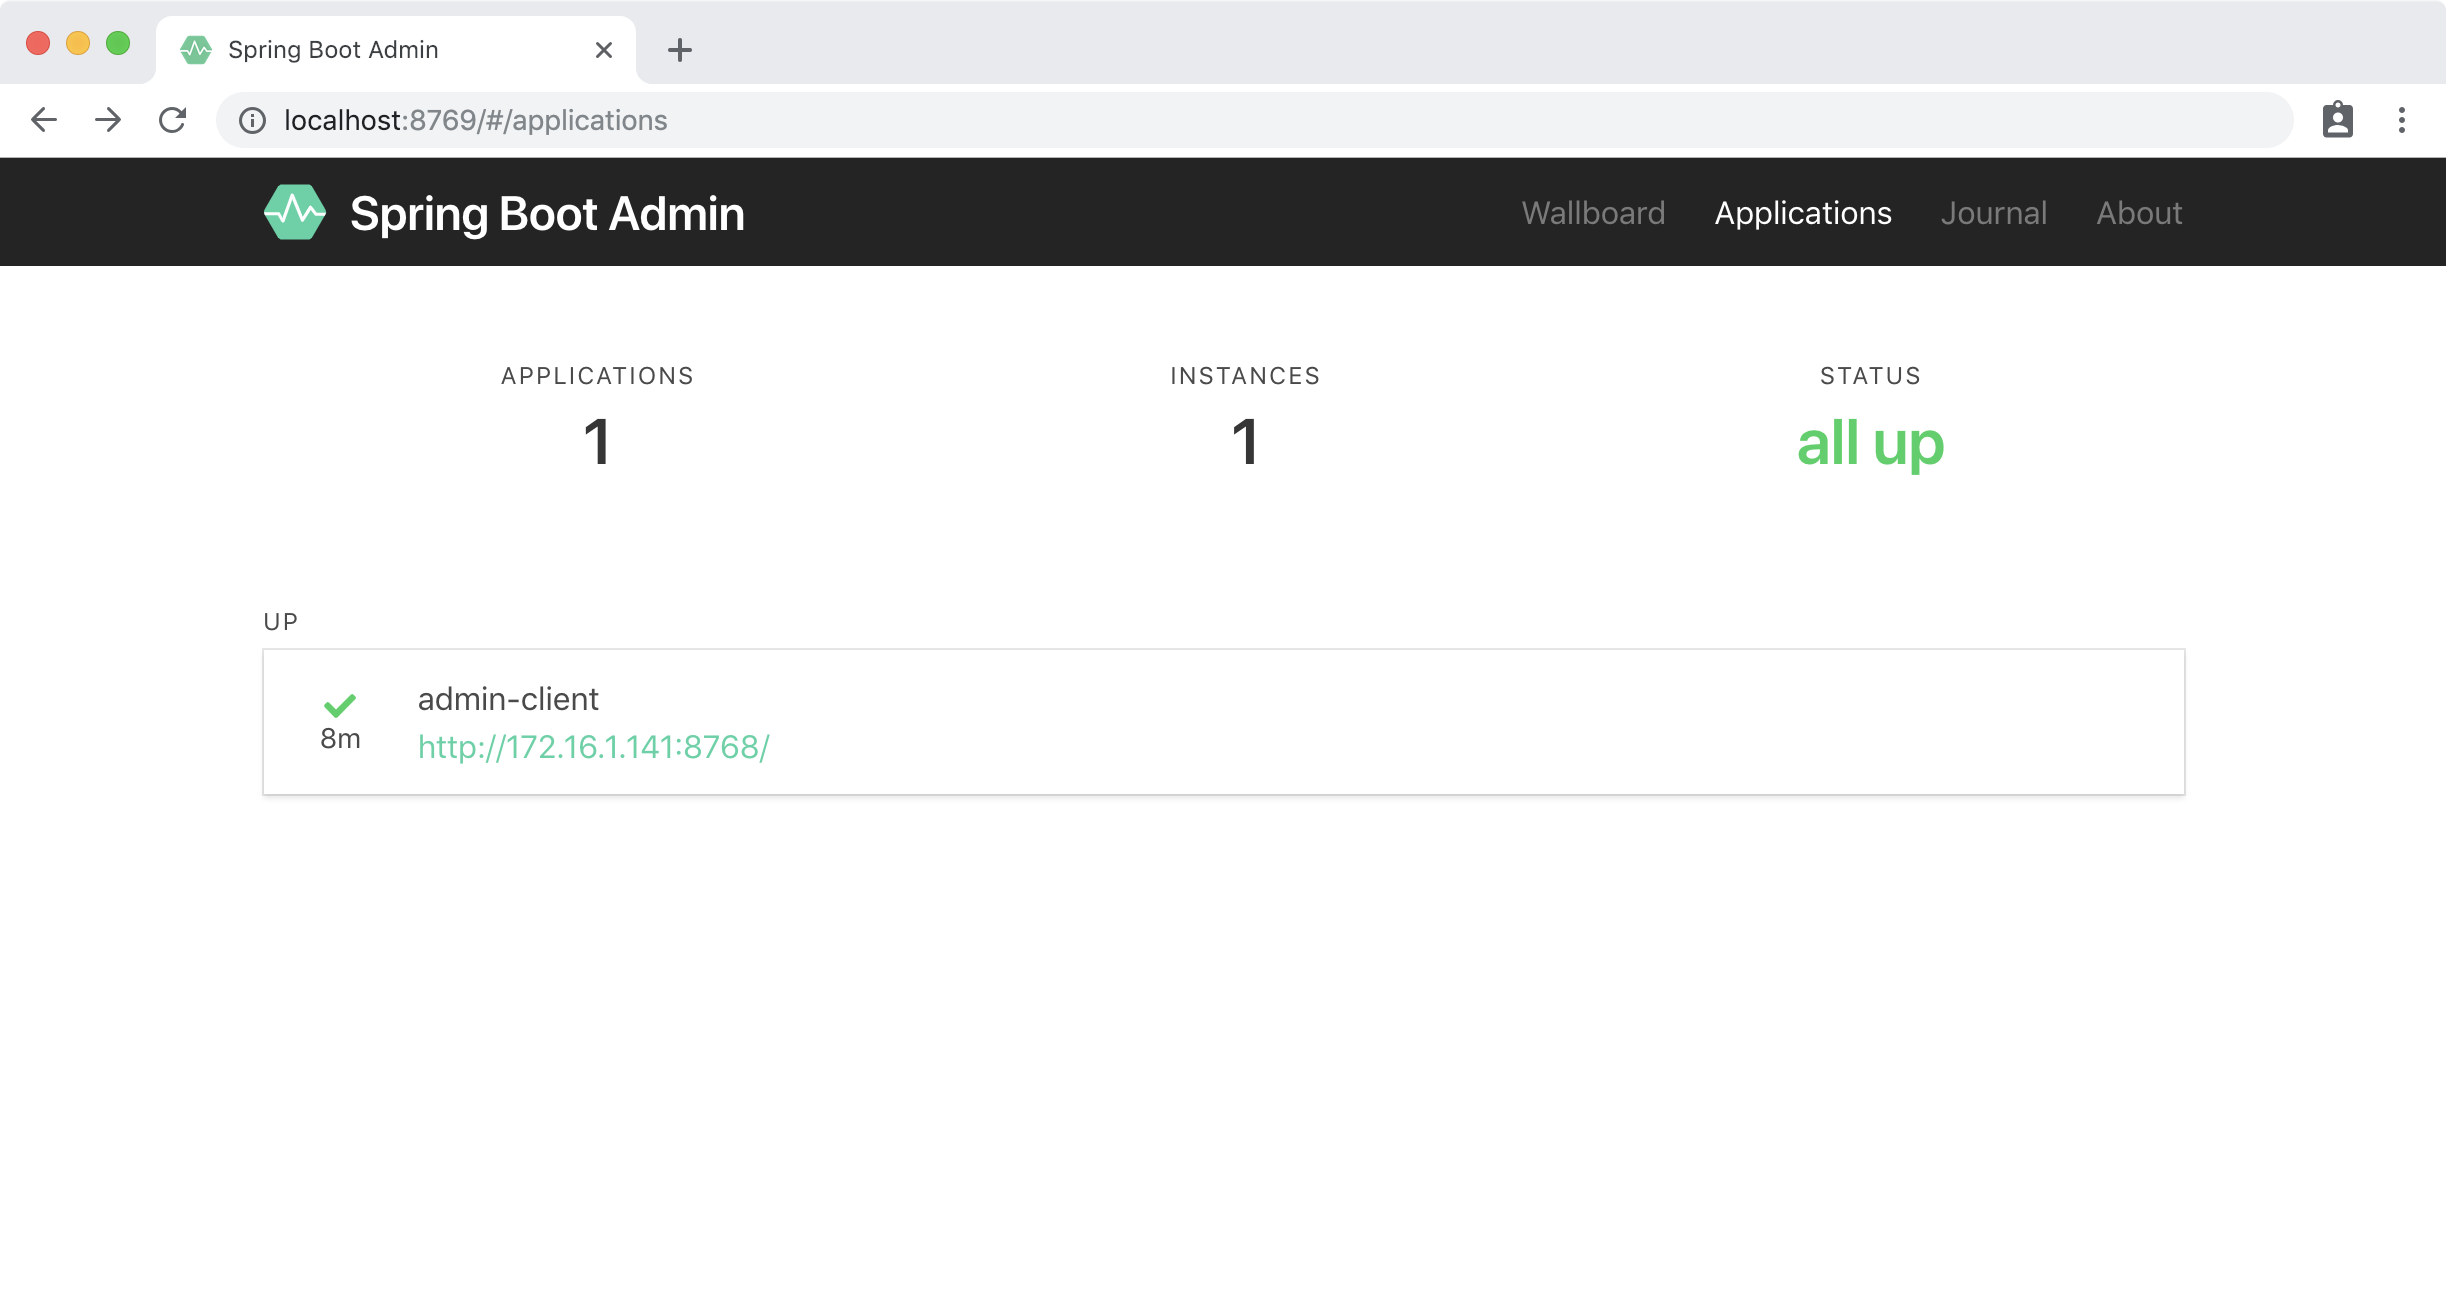Click the site information icon in address bar

pyautogui.click(x=252, y=120)
